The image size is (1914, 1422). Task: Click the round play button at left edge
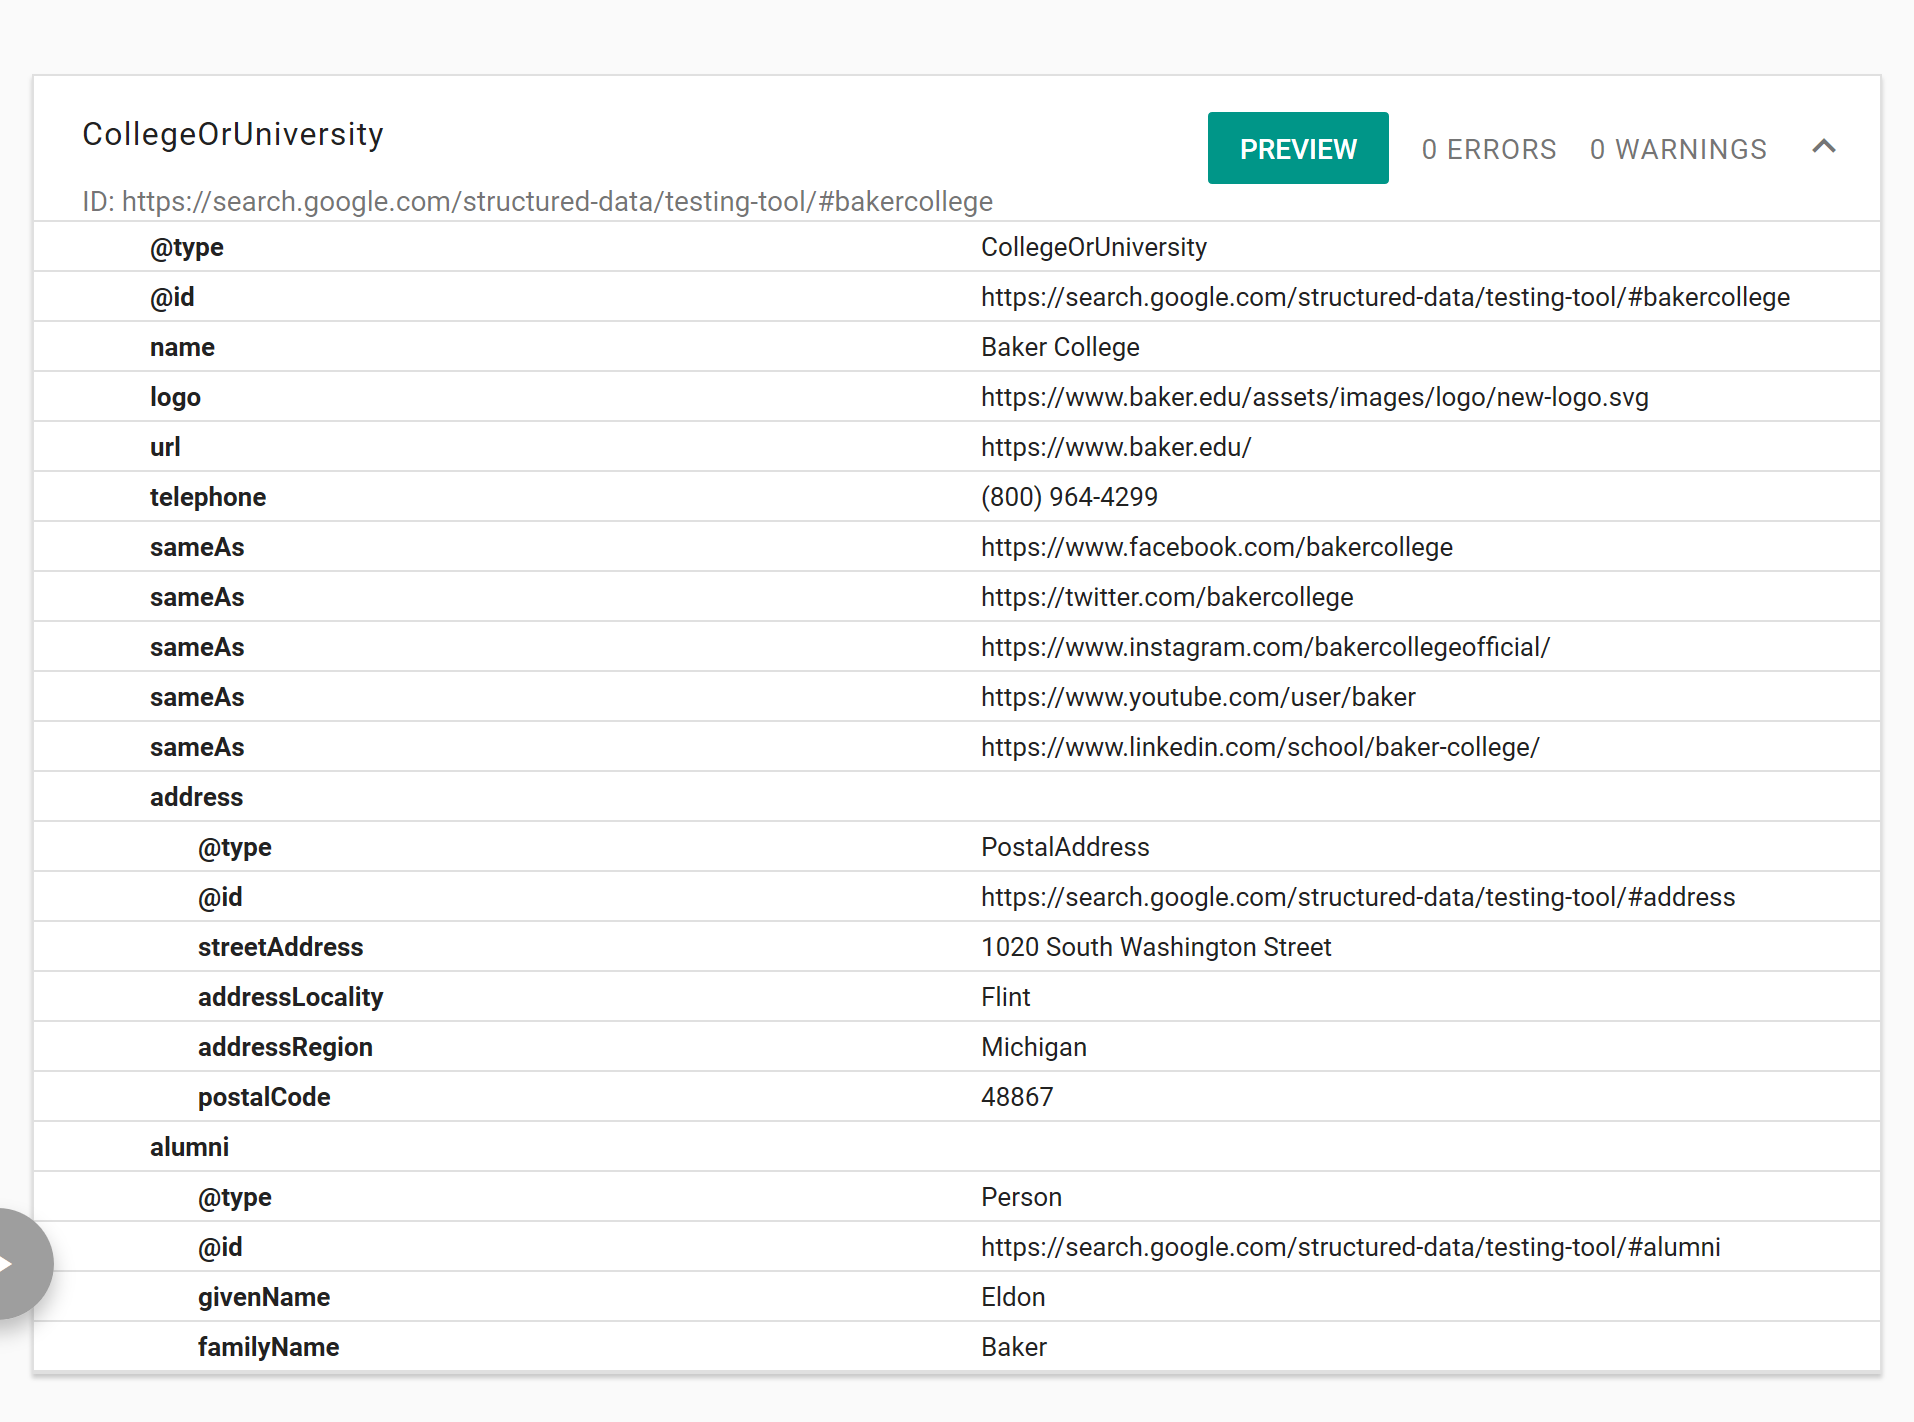click(x=14, y=1264)
